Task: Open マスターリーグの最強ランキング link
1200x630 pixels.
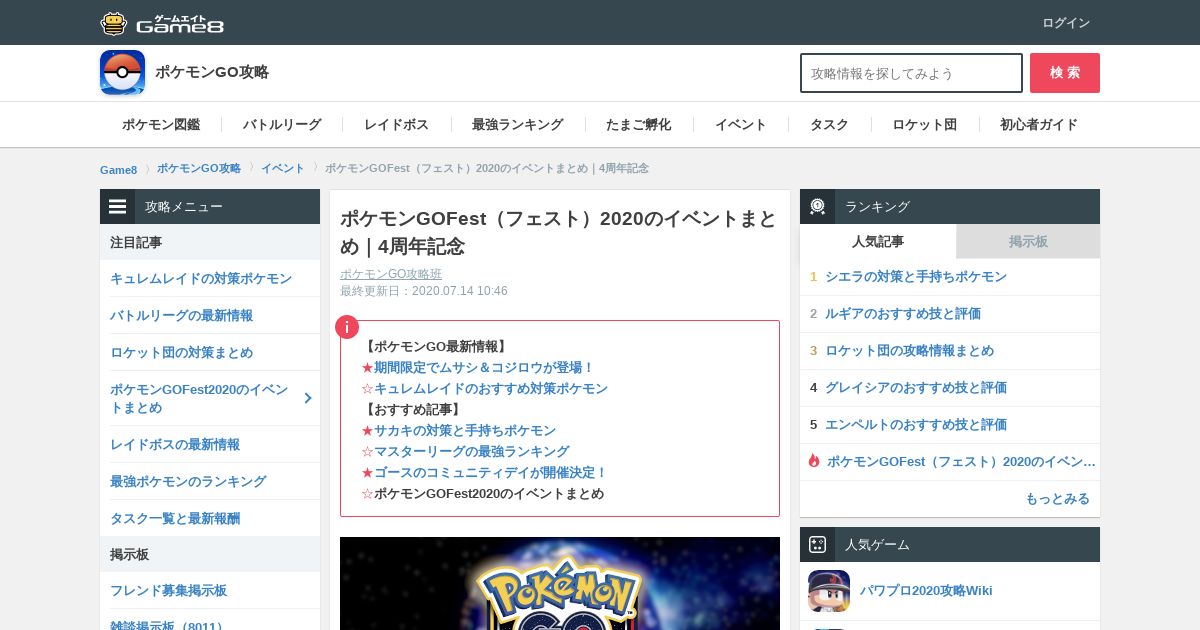Action: click(471, 451)
